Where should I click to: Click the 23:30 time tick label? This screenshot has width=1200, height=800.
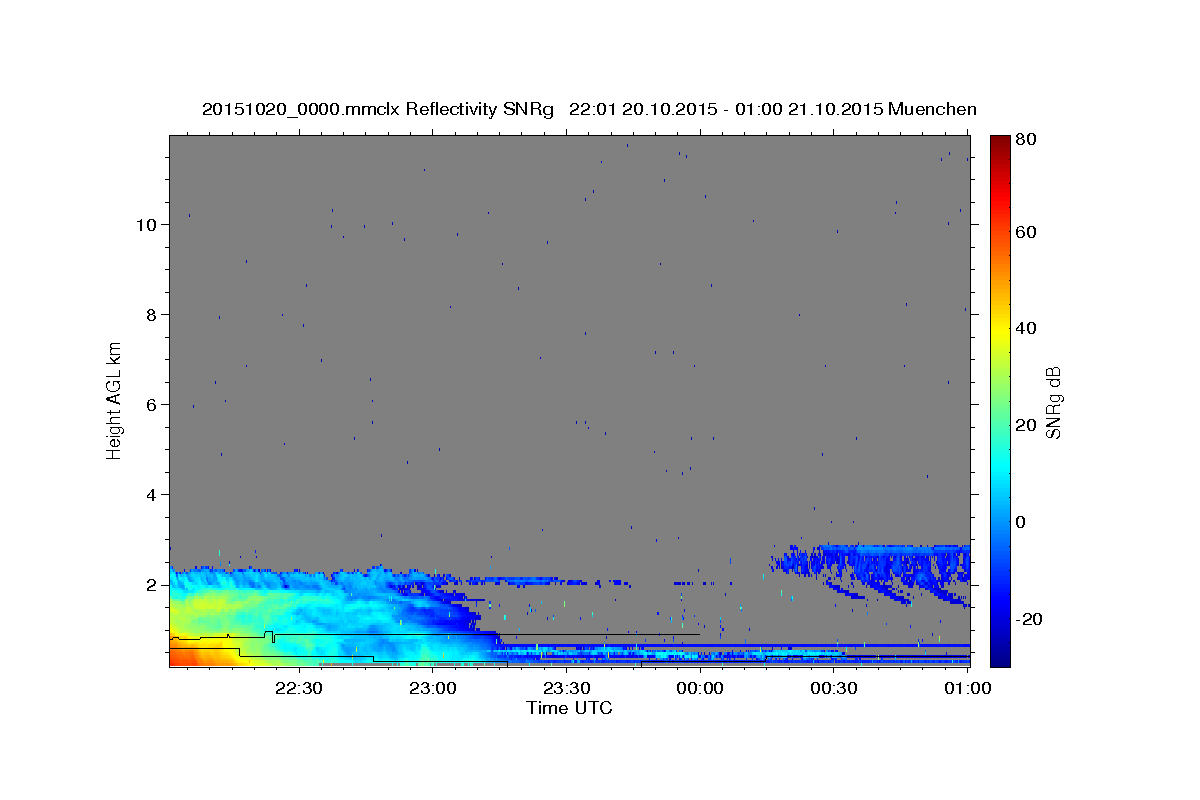pos(566,688)
